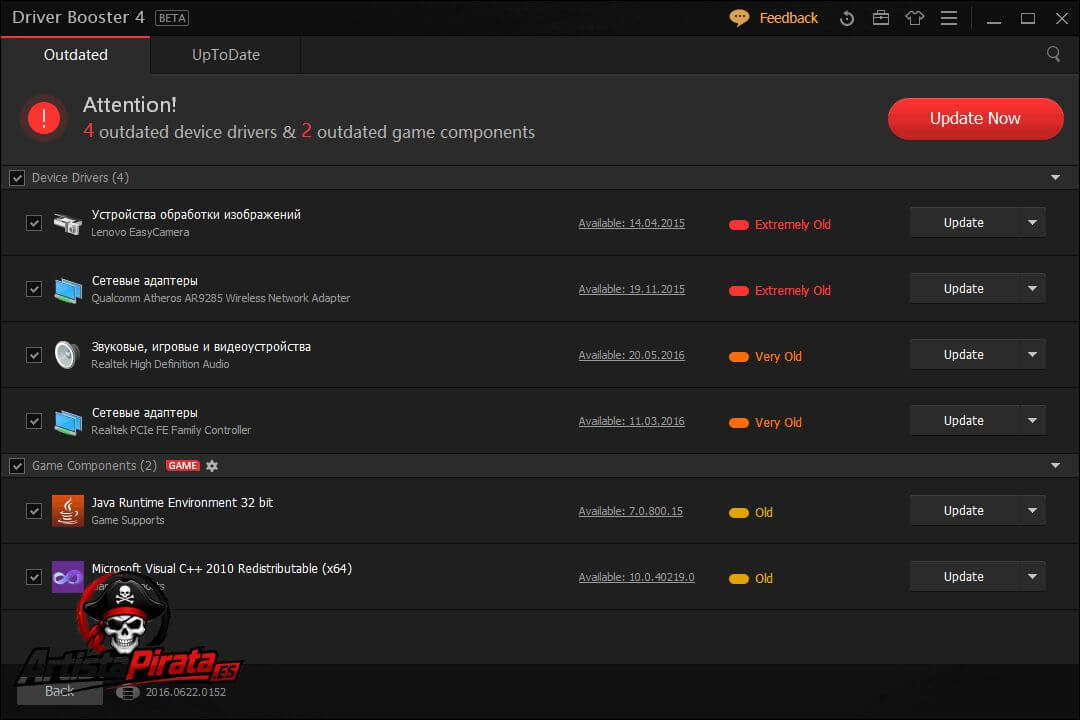Open Update dropdown arrow for Qualcomm Atheros
Viewport: 1080px width, 720px height.
coord(1032,289)
